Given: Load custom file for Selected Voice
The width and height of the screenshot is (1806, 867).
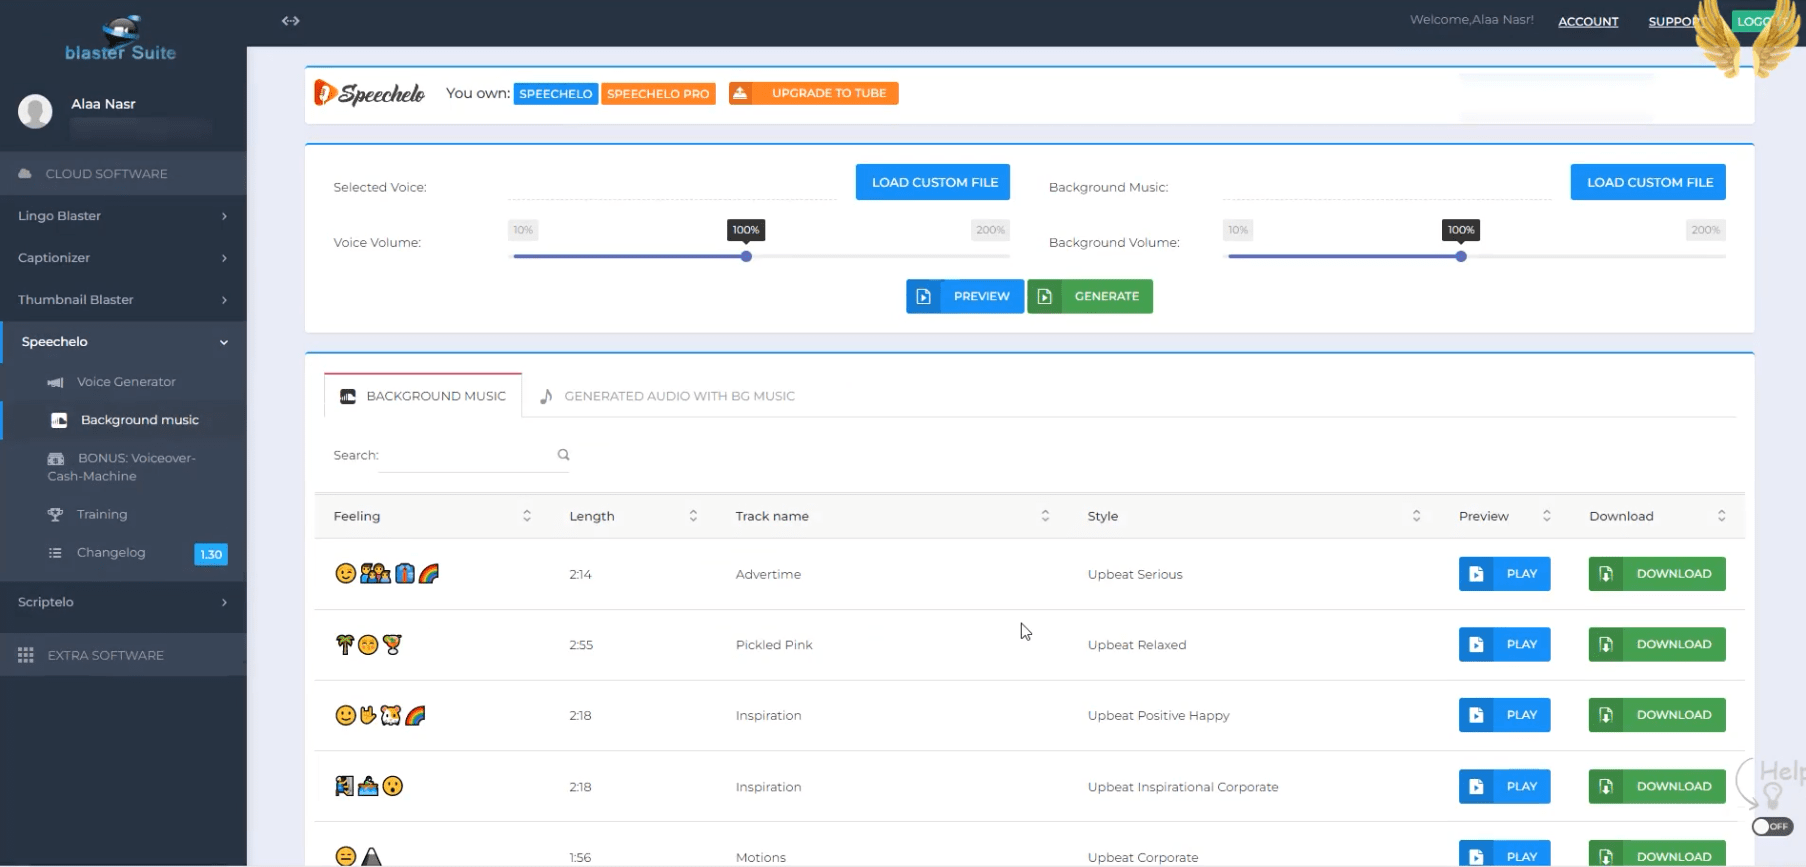Looking at the screenshot, I should tap(934, 182).
